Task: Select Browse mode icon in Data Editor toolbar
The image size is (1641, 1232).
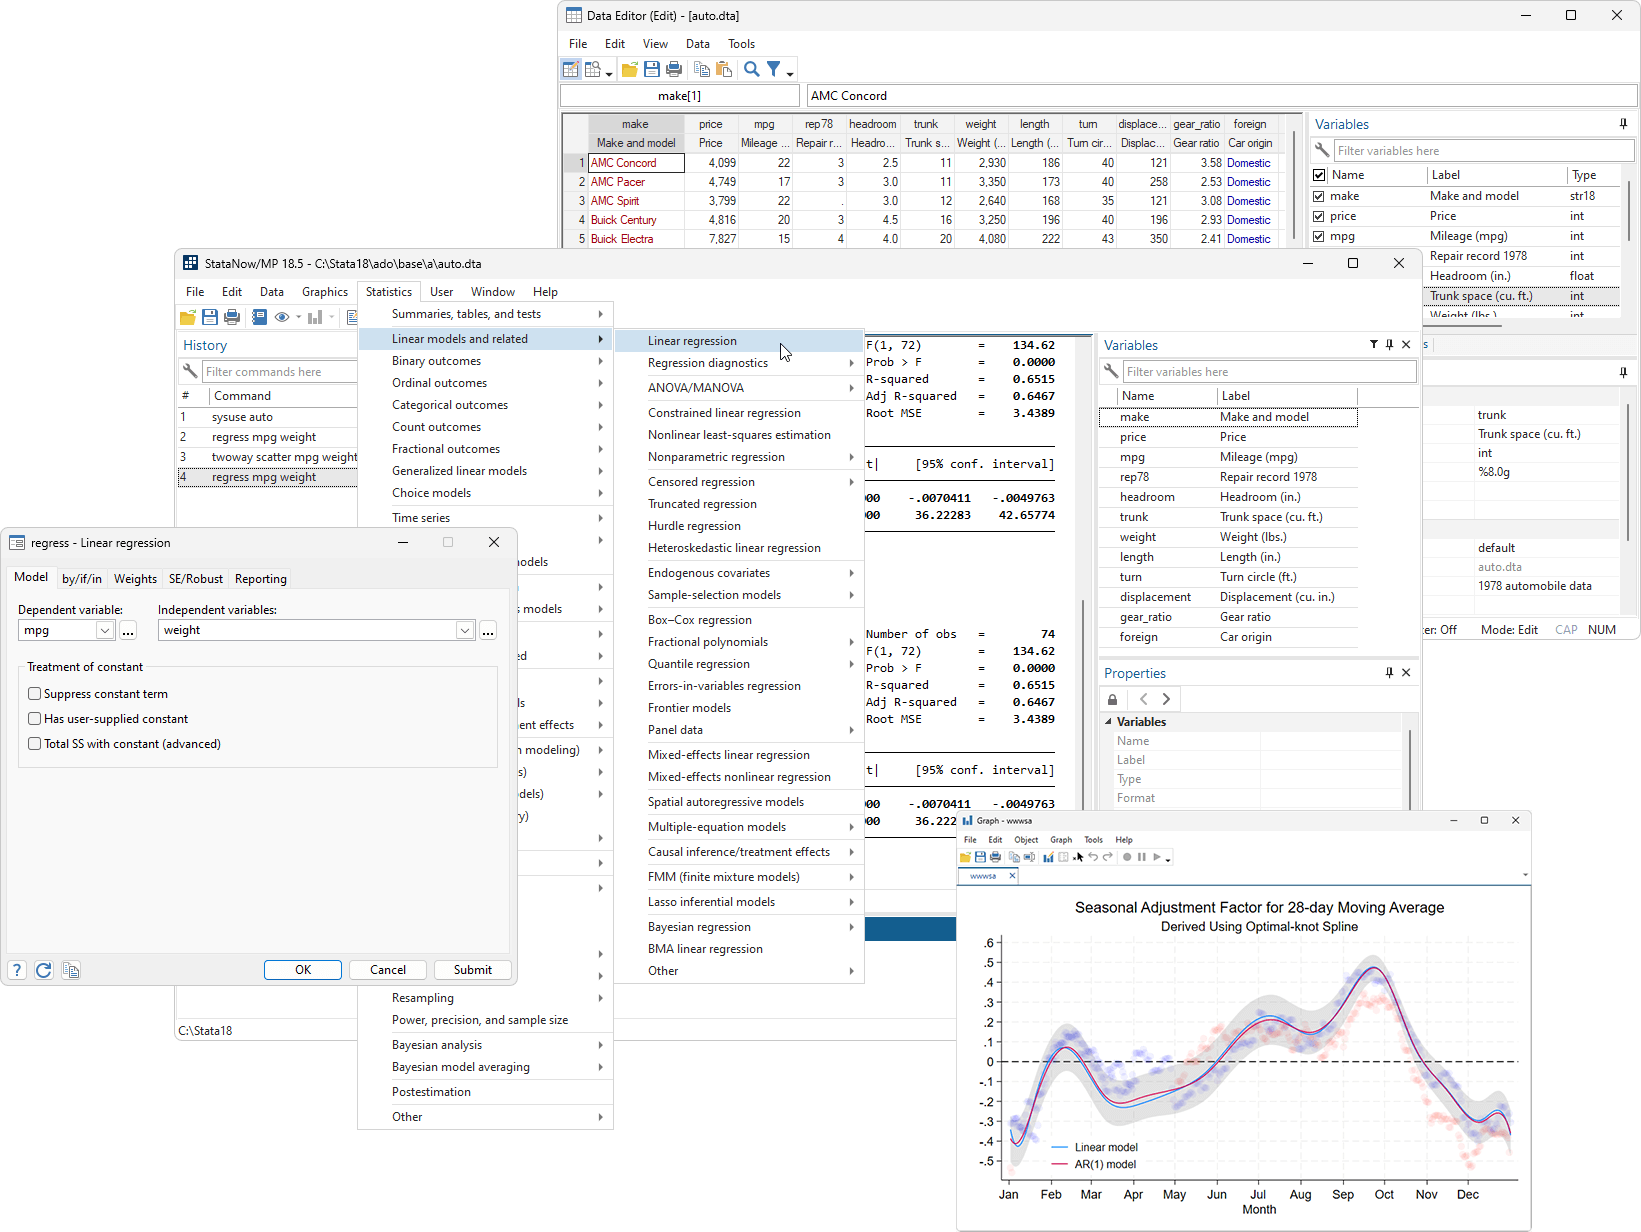Action: click(593, 69)
